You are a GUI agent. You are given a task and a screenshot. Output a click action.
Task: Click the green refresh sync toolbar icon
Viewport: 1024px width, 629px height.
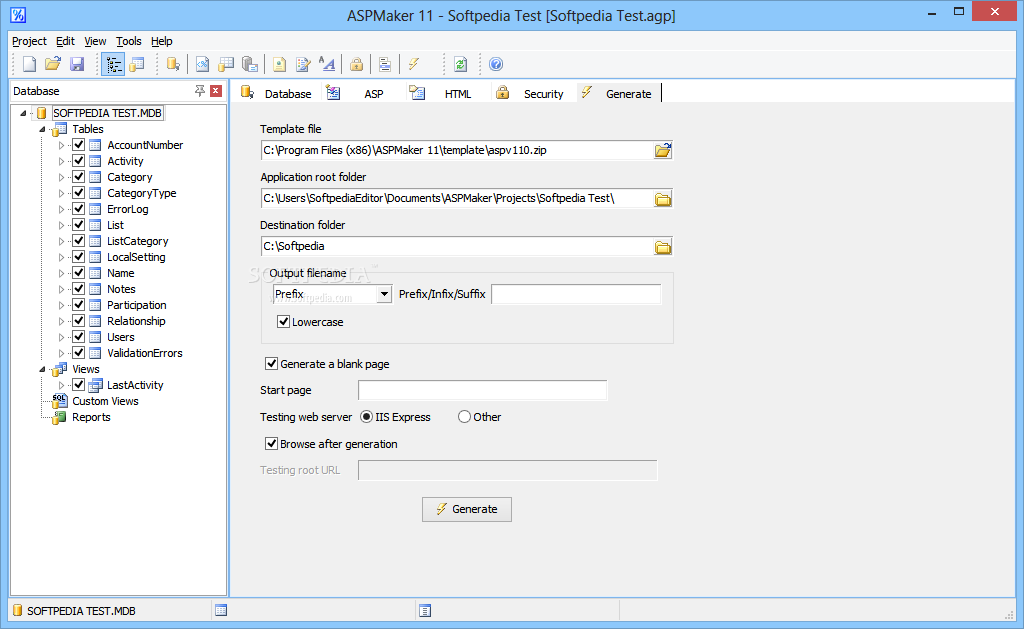pos(460,64)
